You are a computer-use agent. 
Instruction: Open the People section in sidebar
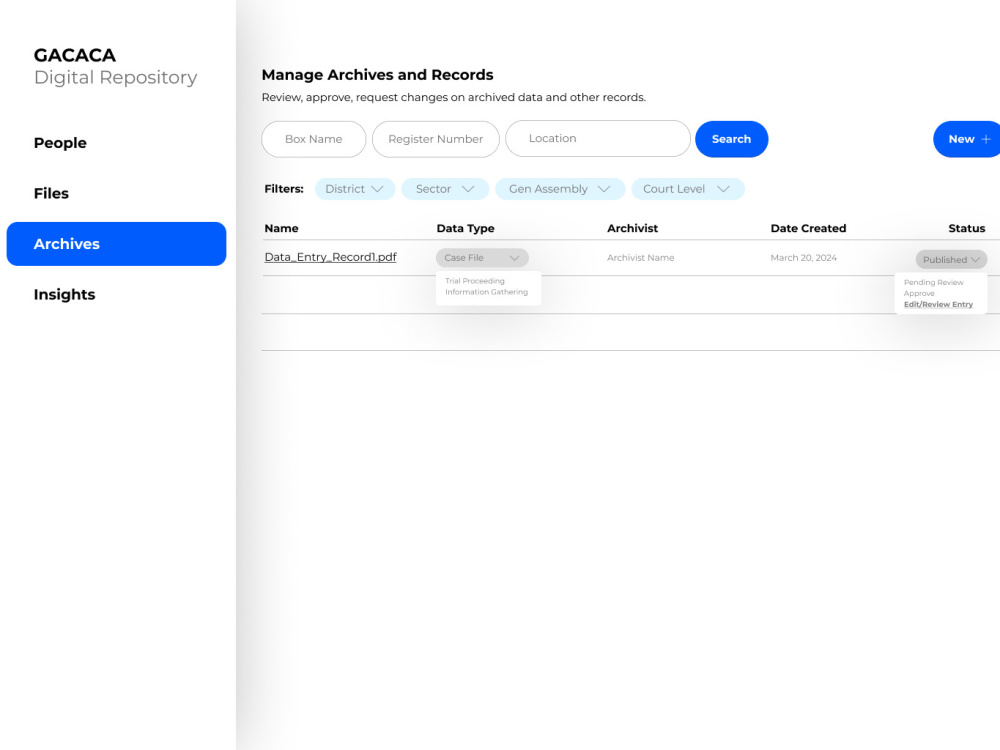pos(60,143)
